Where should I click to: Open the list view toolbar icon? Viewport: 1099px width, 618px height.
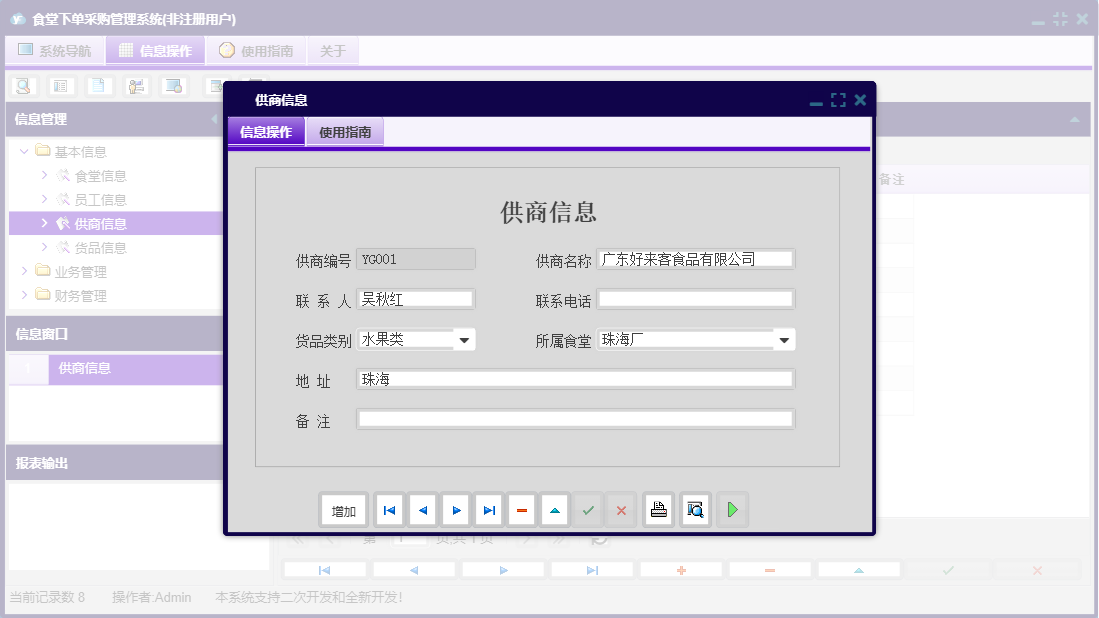61,86
